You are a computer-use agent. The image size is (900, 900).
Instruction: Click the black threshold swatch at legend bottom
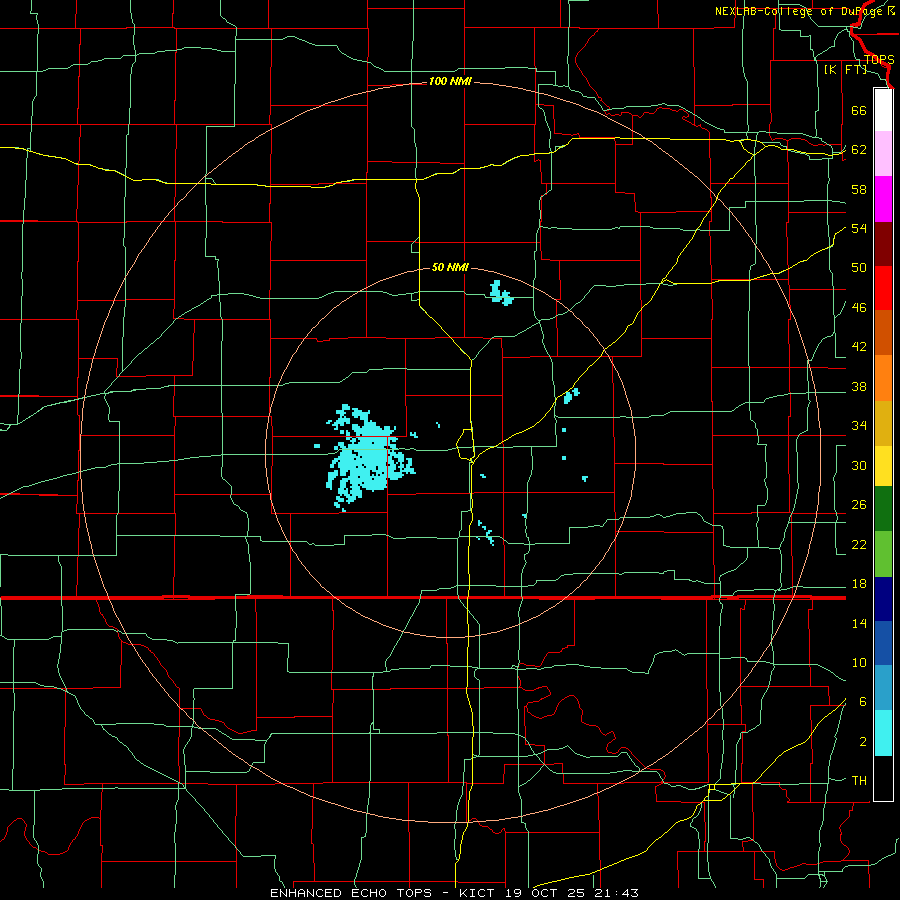coord(883,778)
